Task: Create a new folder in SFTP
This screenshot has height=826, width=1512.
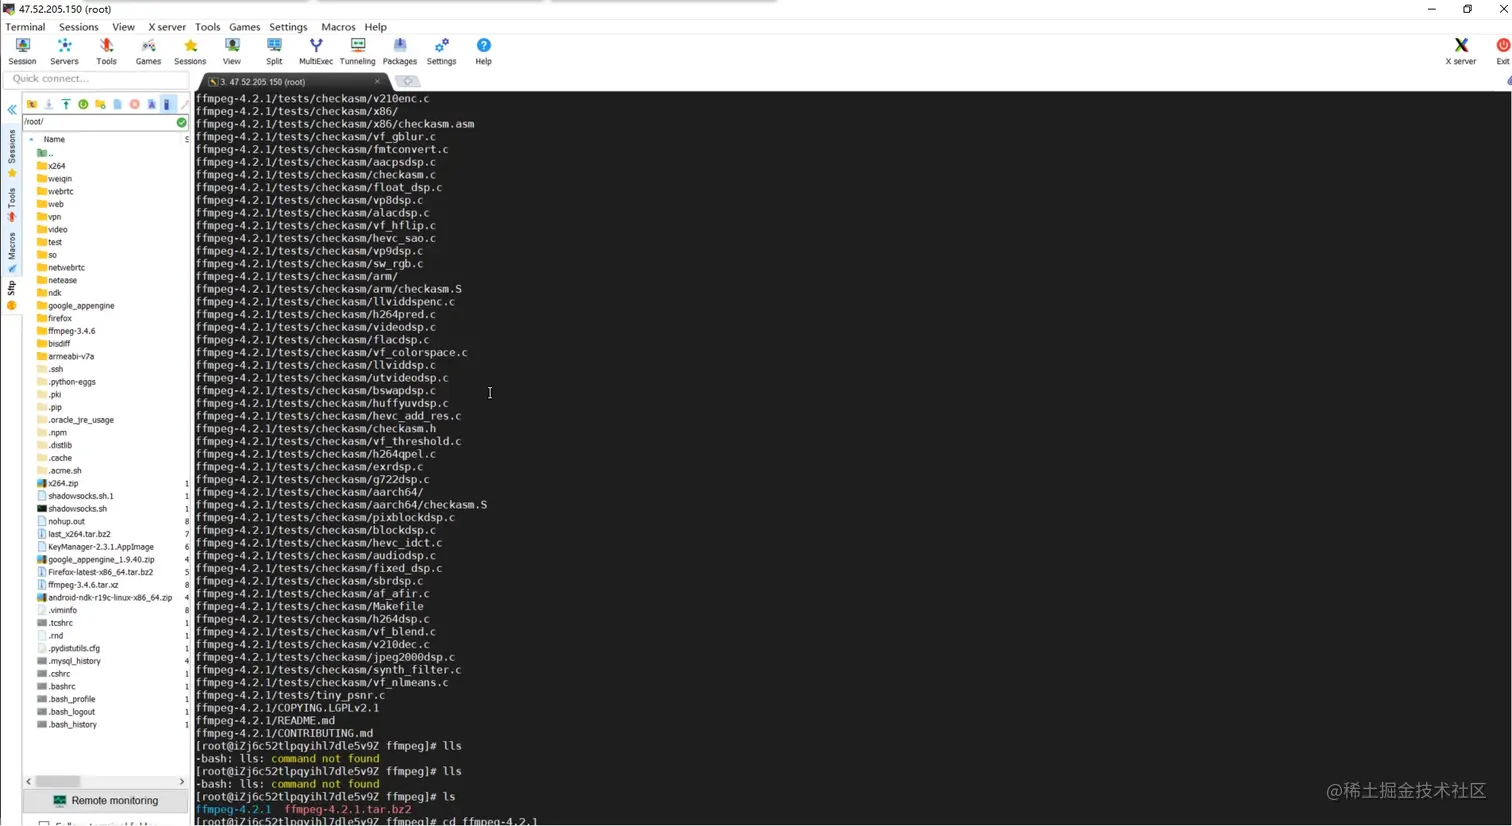Action: (100, 104)
